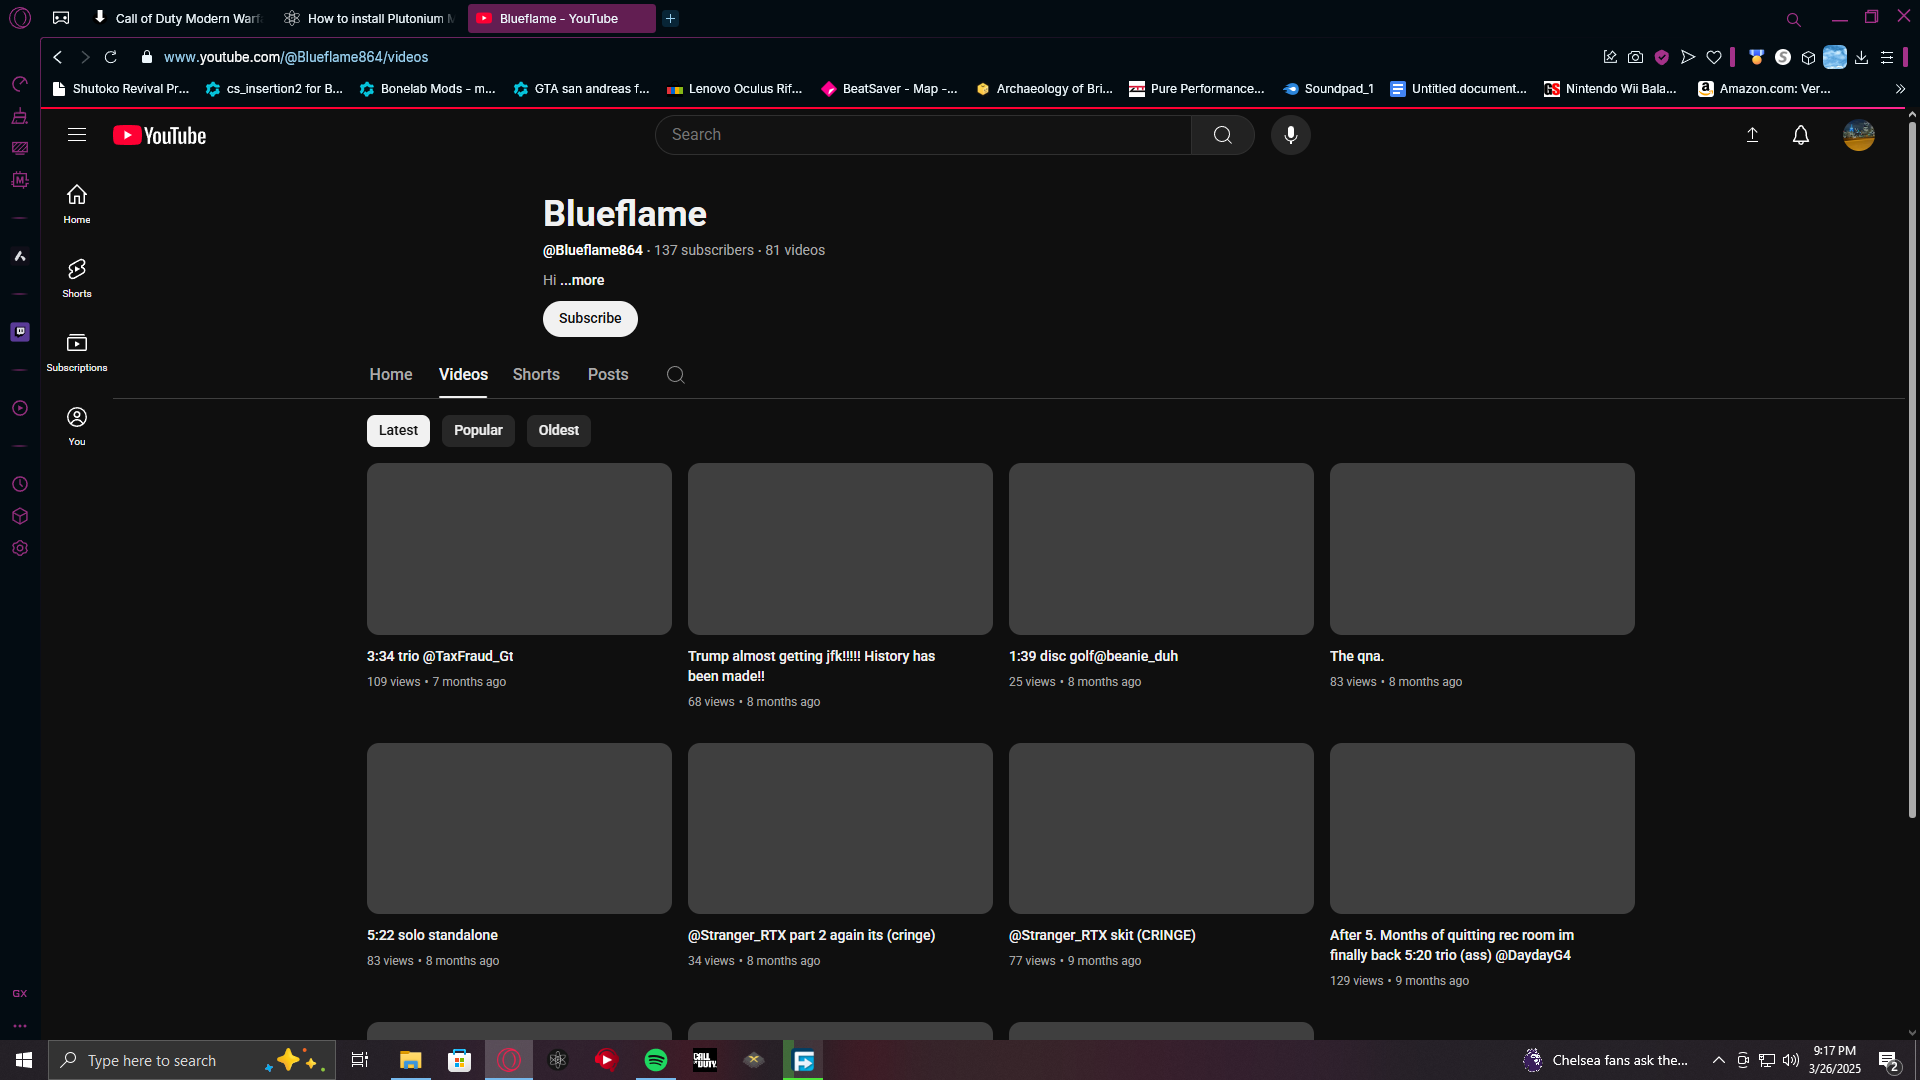The width and height of the screenshot is (1920, 1080).
Task: Click the search magnifier button beside search box
Action: 1222,135
